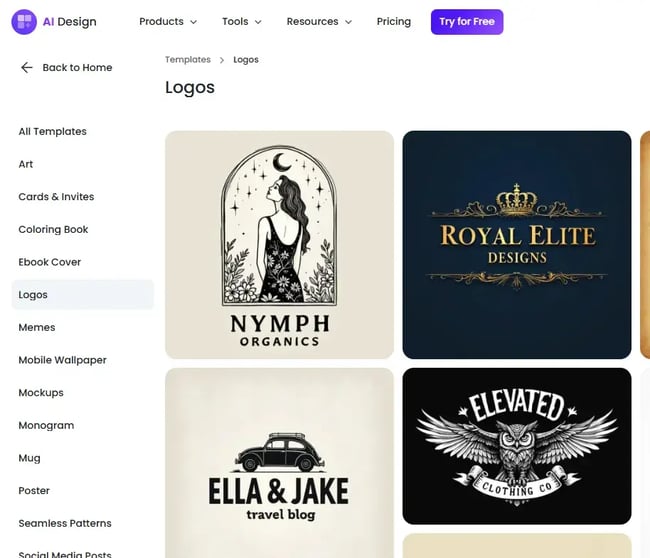
Task: Click the back arrow icon
Action: tap(27, 68)
